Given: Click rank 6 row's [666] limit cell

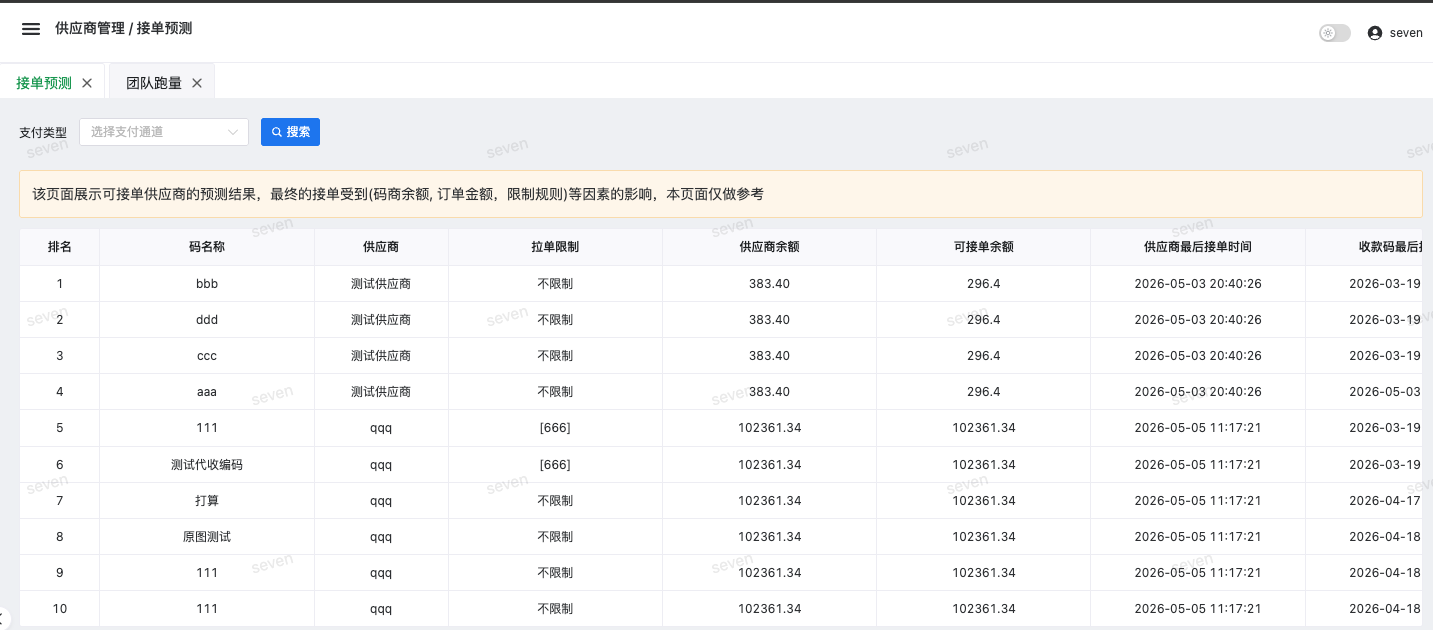Looking at the screenshot, I should coord(555,465).
